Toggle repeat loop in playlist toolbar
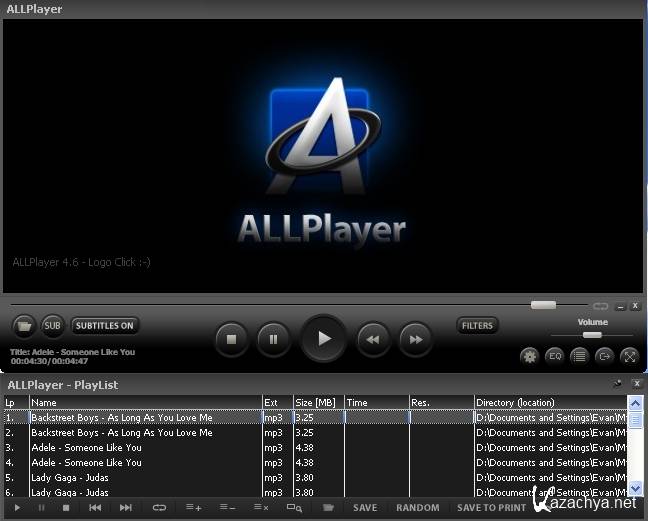 point(159,508)
